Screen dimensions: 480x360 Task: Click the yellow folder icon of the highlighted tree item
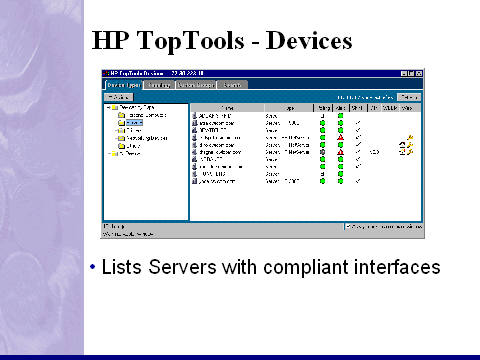(122, 123)
